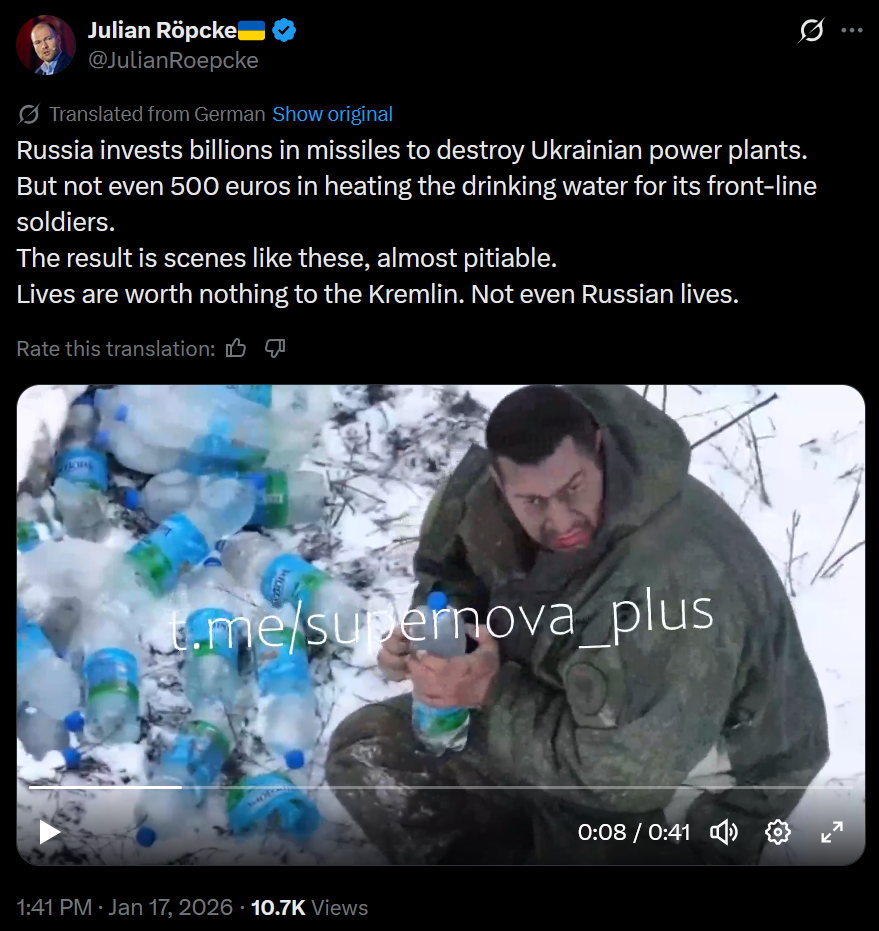Click the @JulianRoepcke handle
Screen dimensions: 879x931
(x=173, y=61)
